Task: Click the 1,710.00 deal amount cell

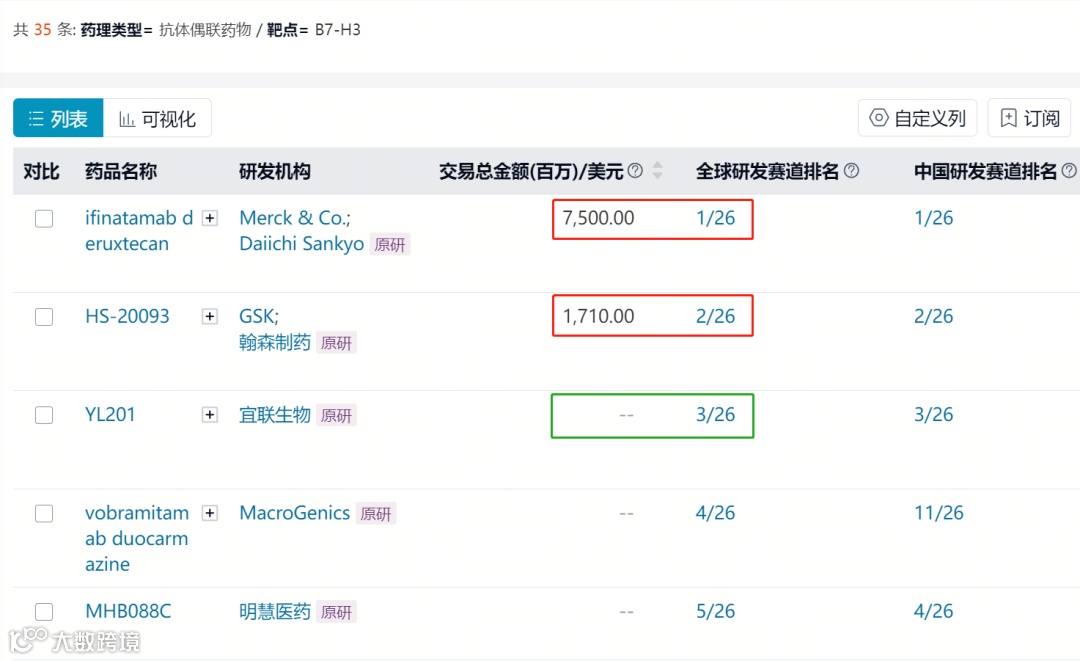Action: click(x=599, y=316)
